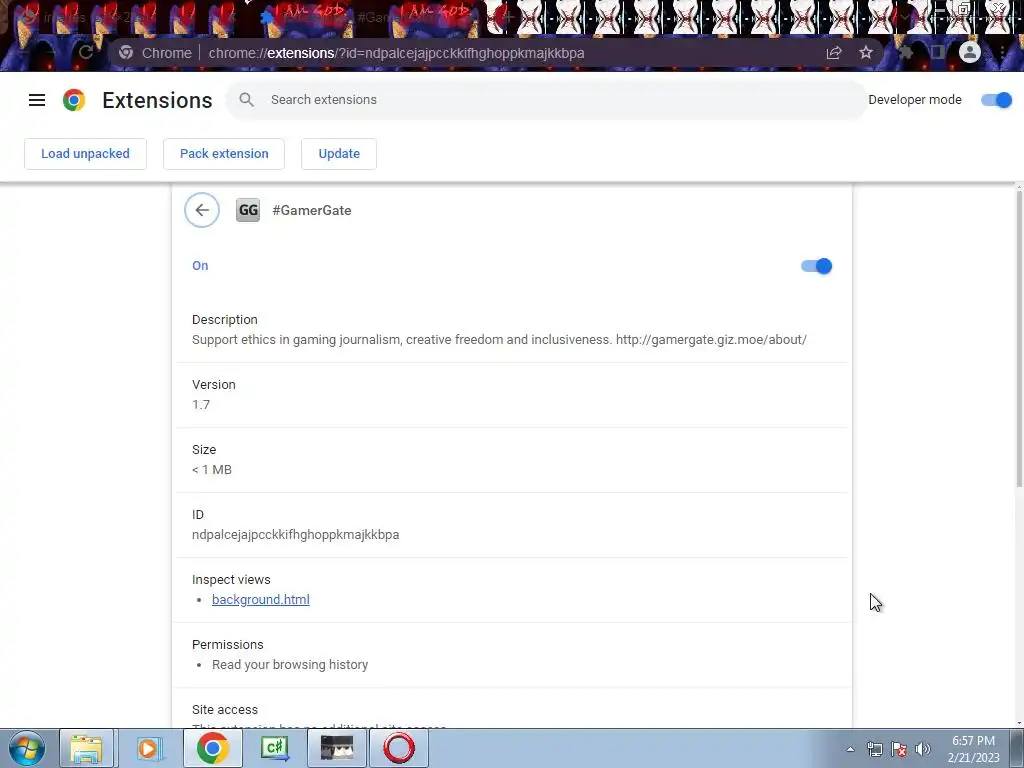Reload the page with the refresh icon
The height and width of the screenshot is (768, 1024).
pos(86,53)
